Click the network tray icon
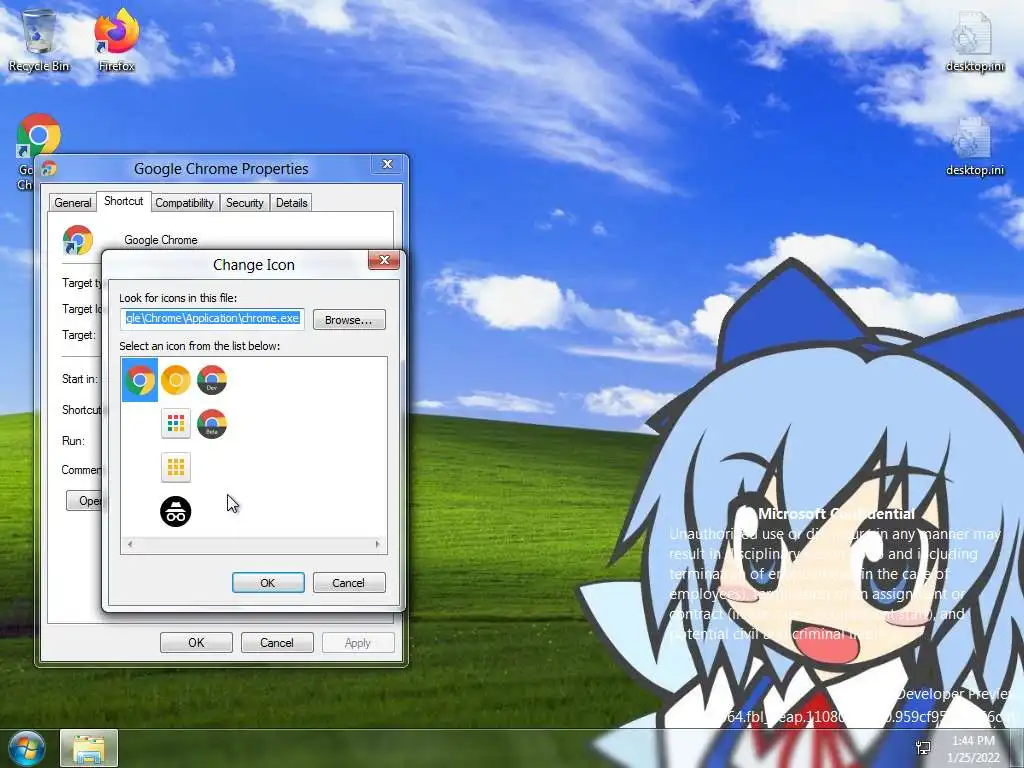The width and height of the screenshot is (1024, 768). pyautogui.click(x=923, y=748)
